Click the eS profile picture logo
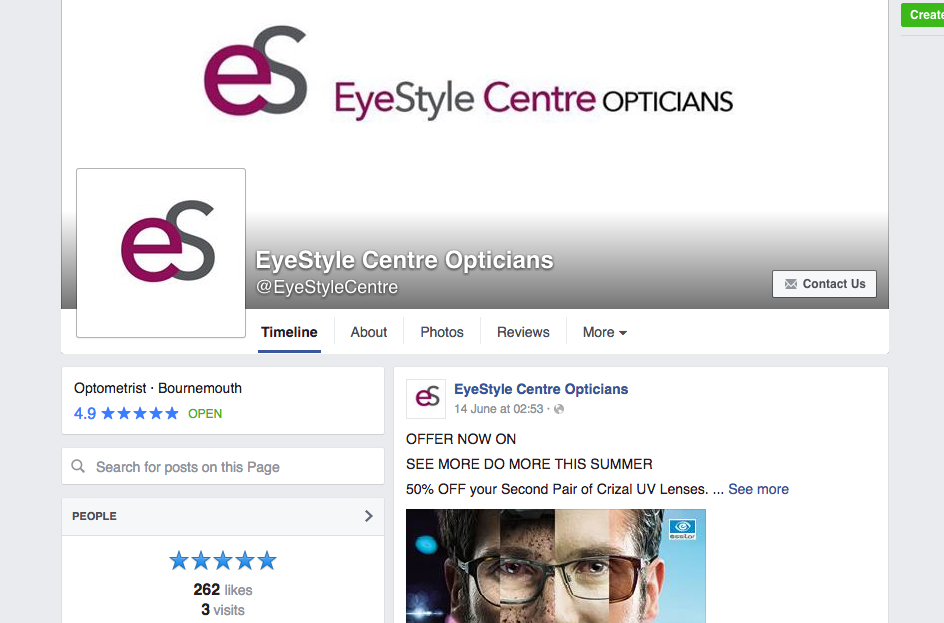Image resolution: width=944 pixels, height=623 pixels. pyautogui.click(x=161, y=253)
